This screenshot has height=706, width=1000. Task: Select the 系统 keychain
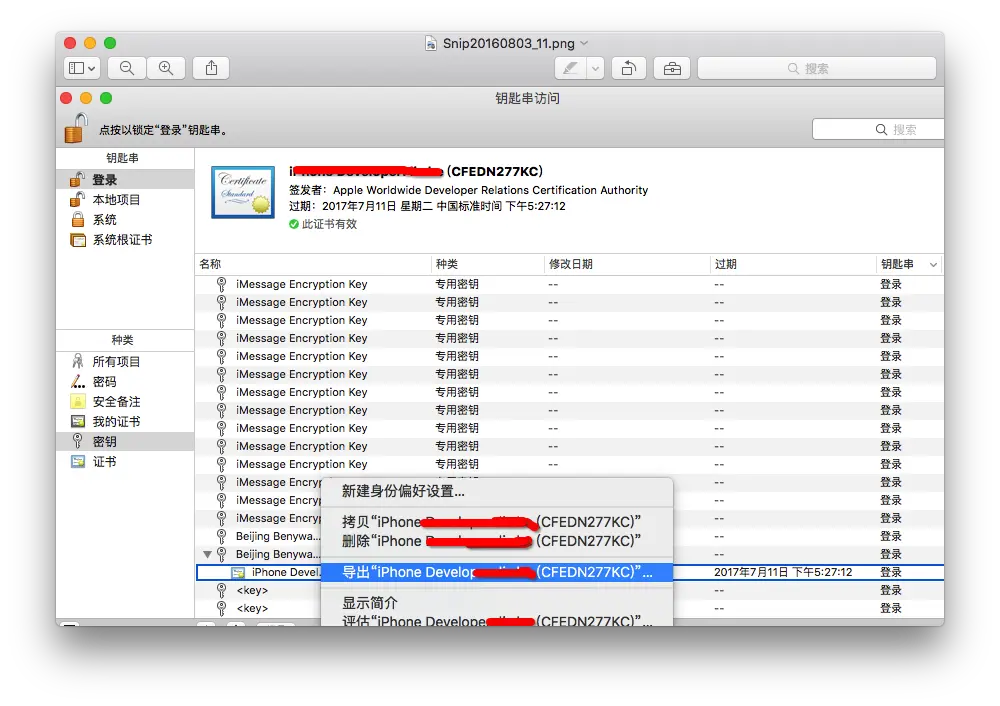(125, 219)
